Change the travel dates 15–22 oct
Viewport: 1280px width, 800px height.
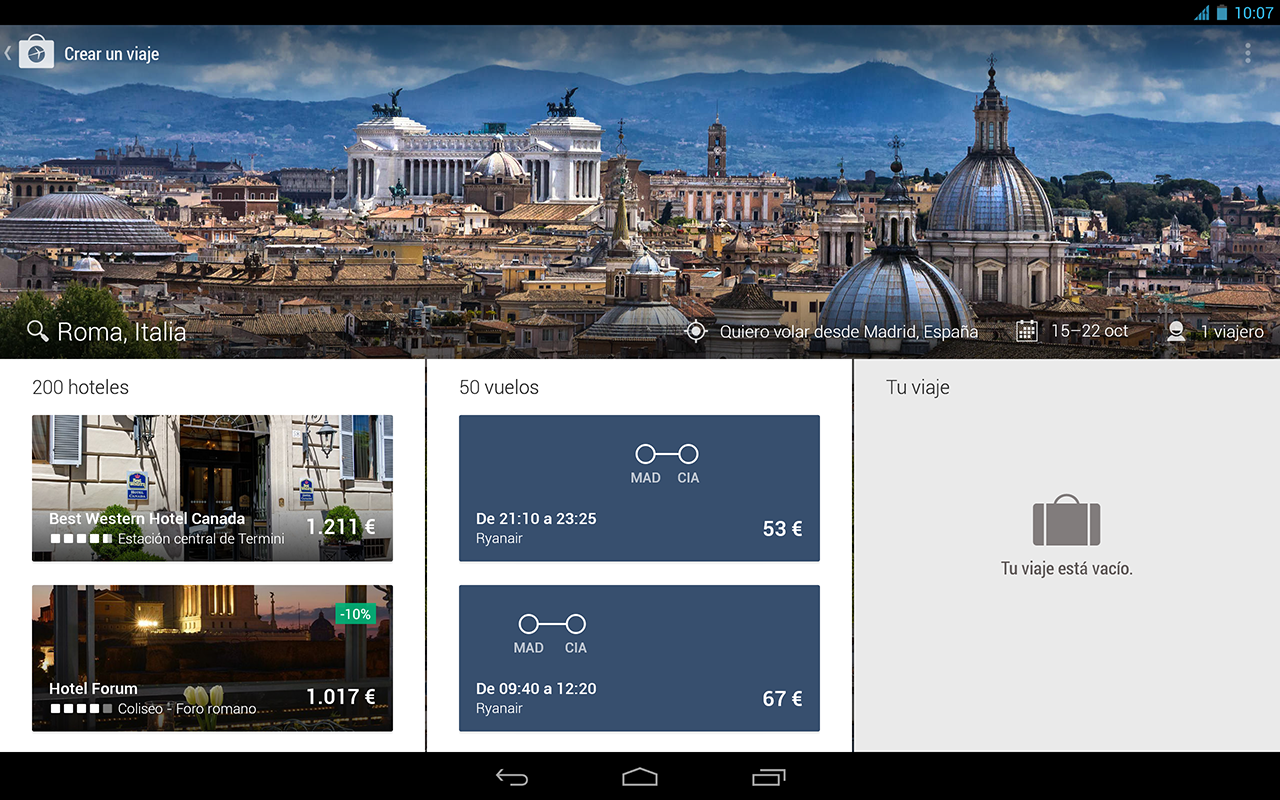click(x=1089, y=331)
